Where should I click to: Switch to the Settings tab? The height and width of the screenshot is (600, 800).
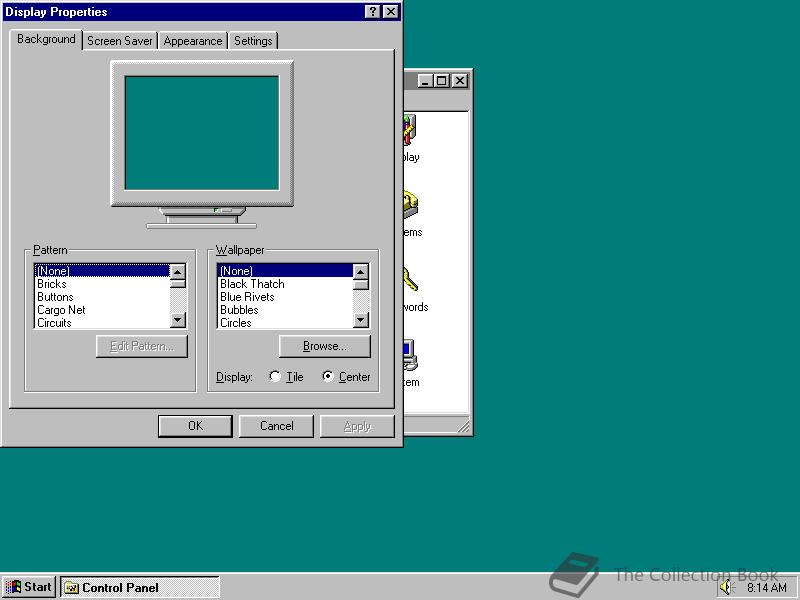pos(253,41)
